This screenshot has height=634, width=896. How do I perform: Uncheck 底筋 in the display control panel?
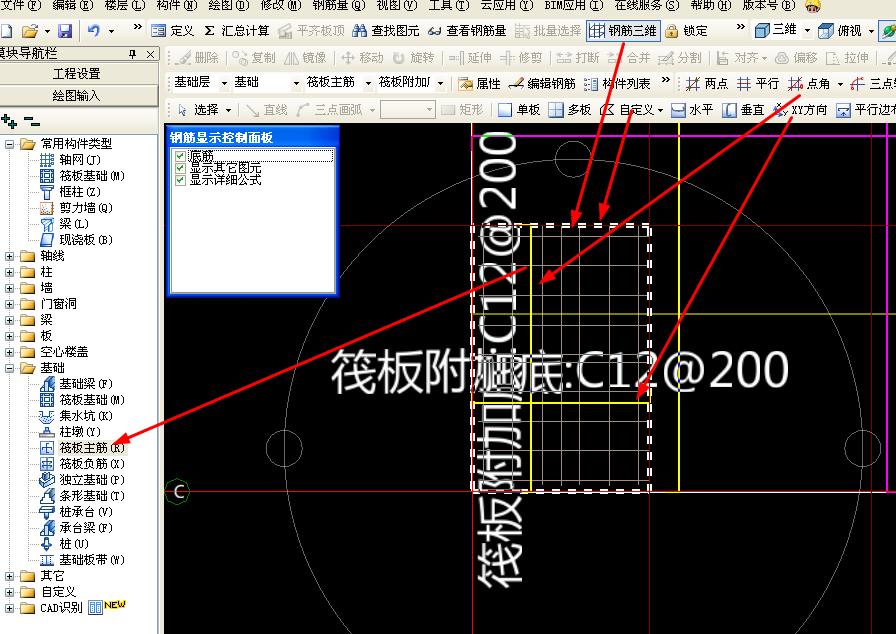180,155
